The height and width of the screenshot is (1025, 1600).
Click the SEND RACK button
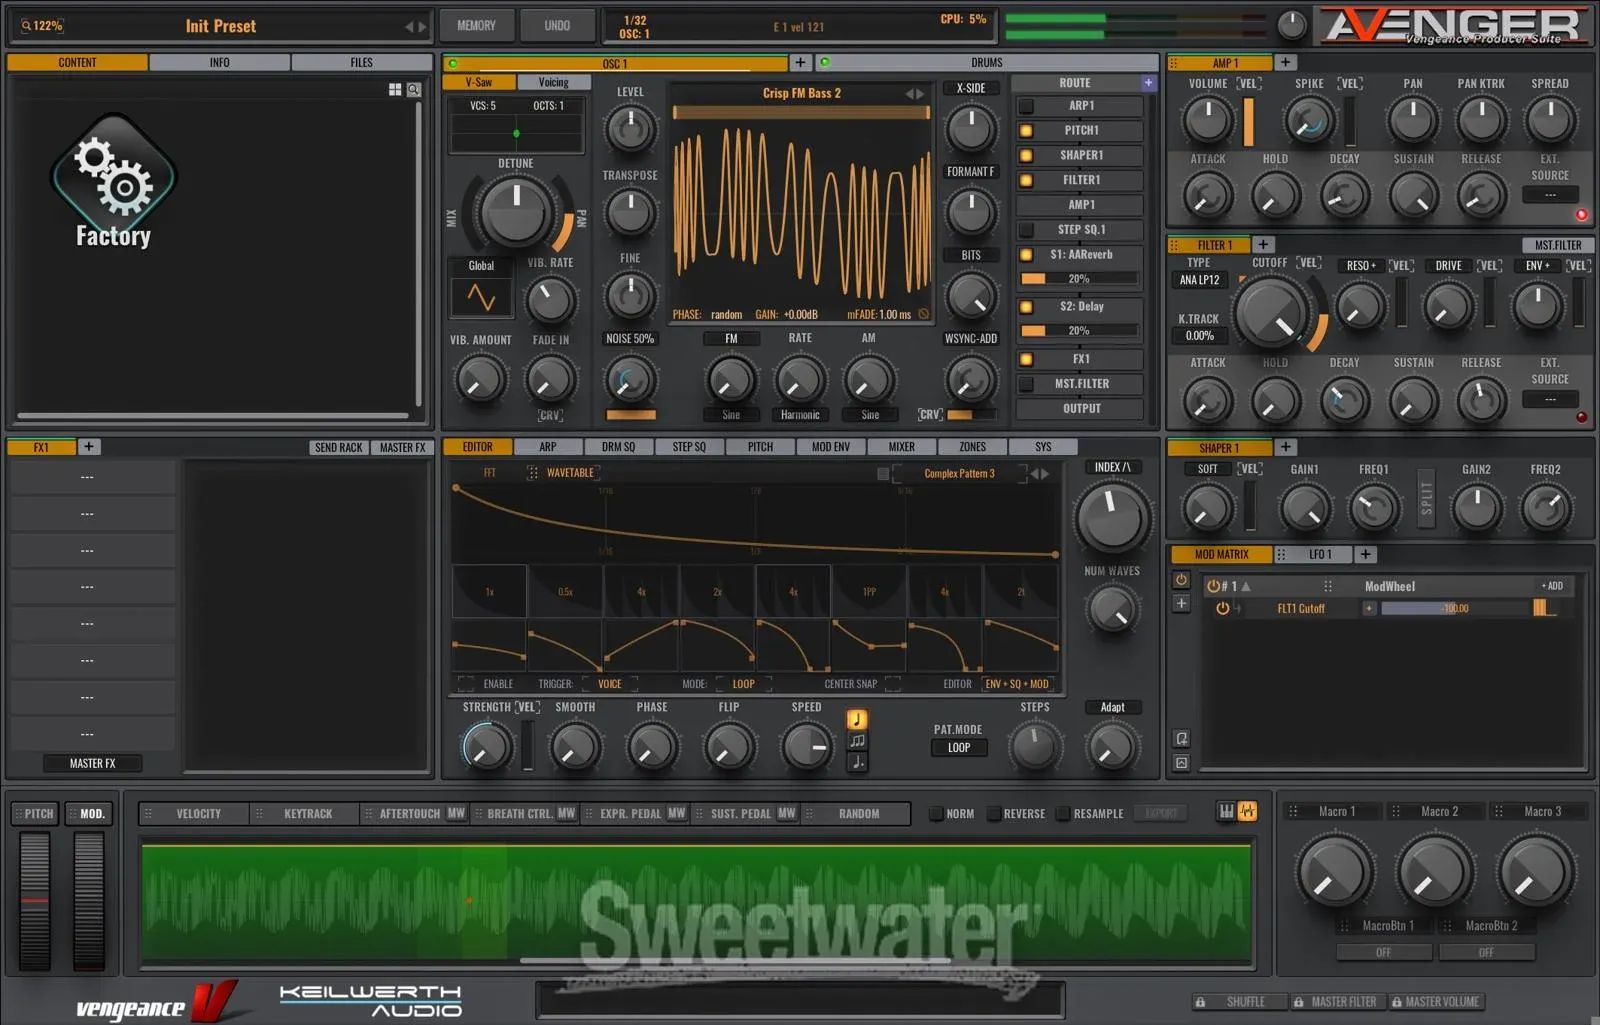click(x=338, y=447)
